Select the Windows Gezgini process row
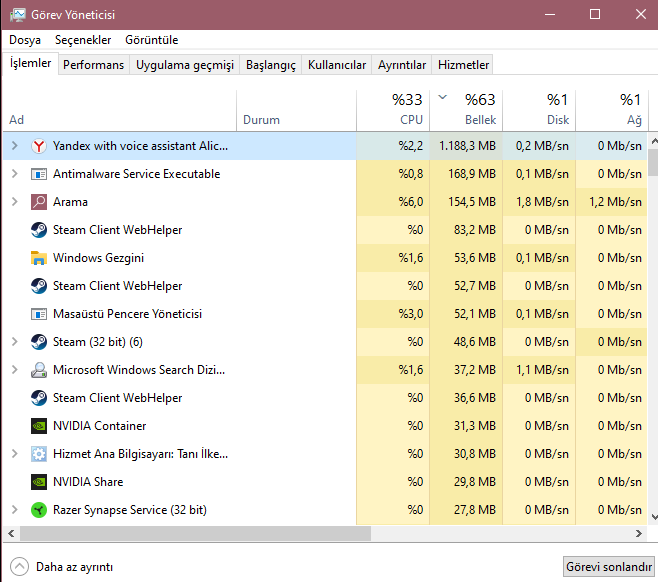 [325, 258]
